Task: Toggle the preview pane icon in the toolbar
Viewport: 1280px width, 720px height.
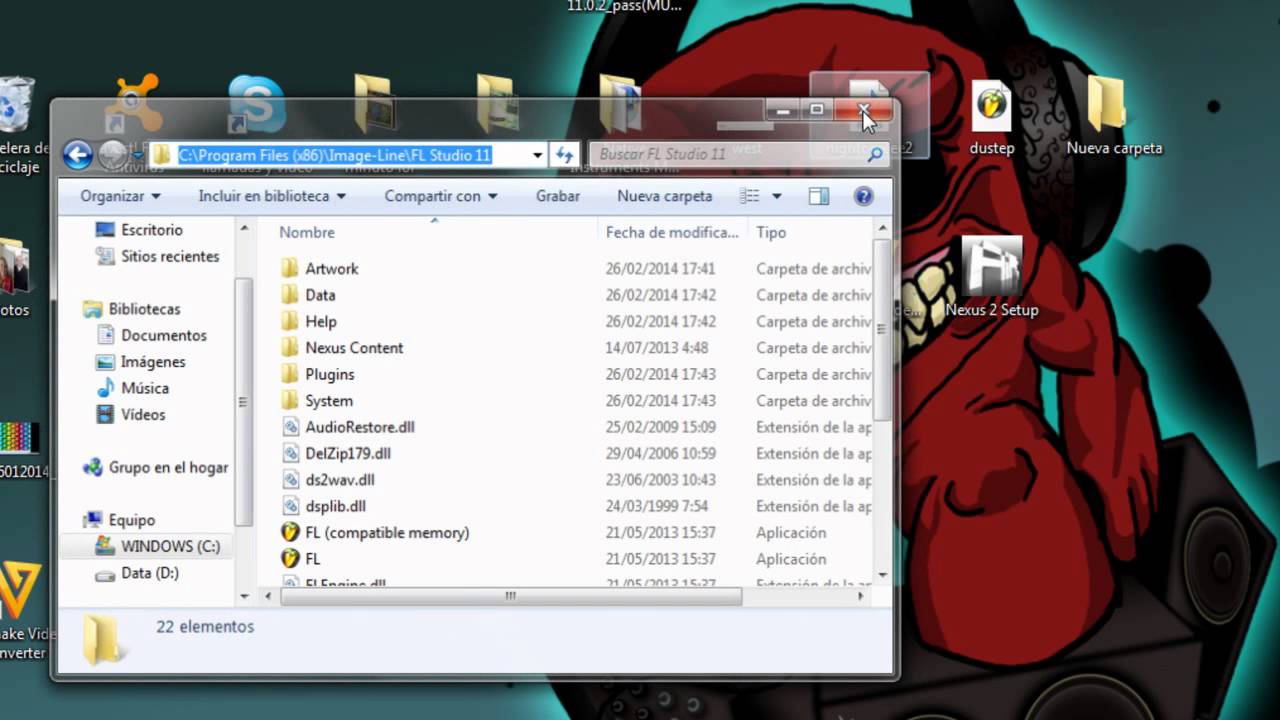Action: [819, 196]
